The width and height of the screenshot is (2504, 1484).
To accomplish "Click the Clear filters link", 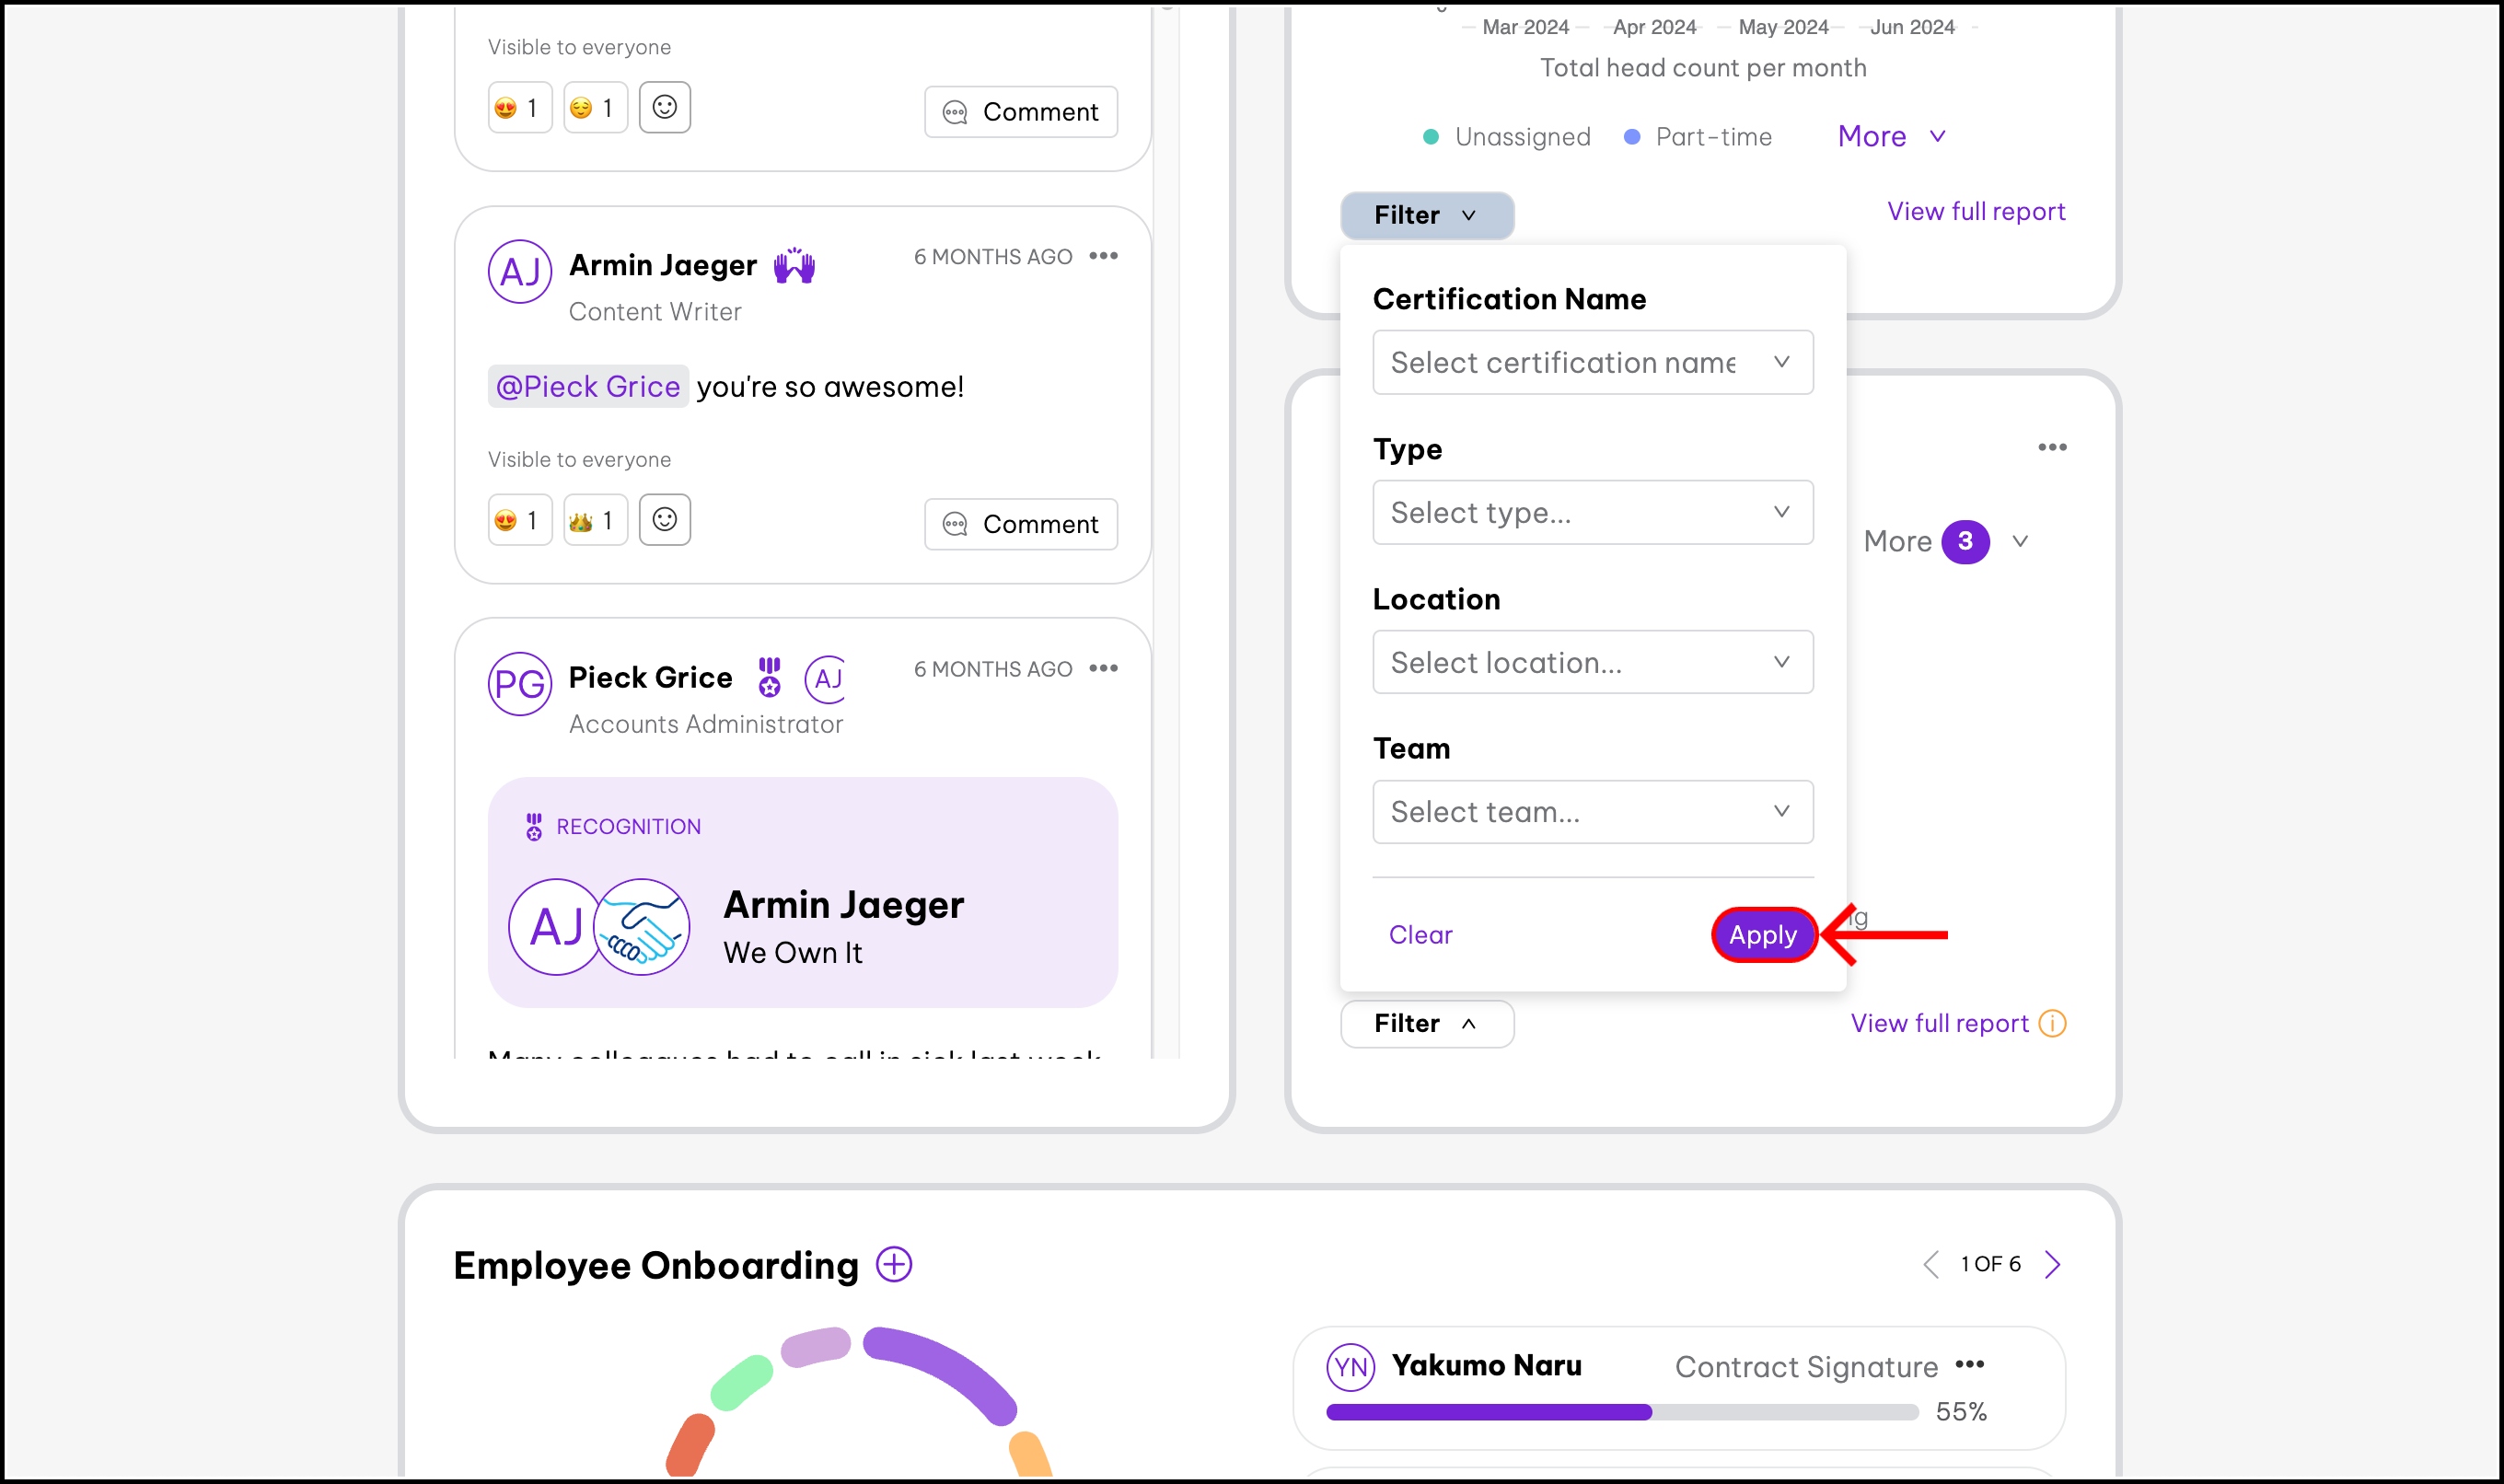I will [x=1420, y=935].
